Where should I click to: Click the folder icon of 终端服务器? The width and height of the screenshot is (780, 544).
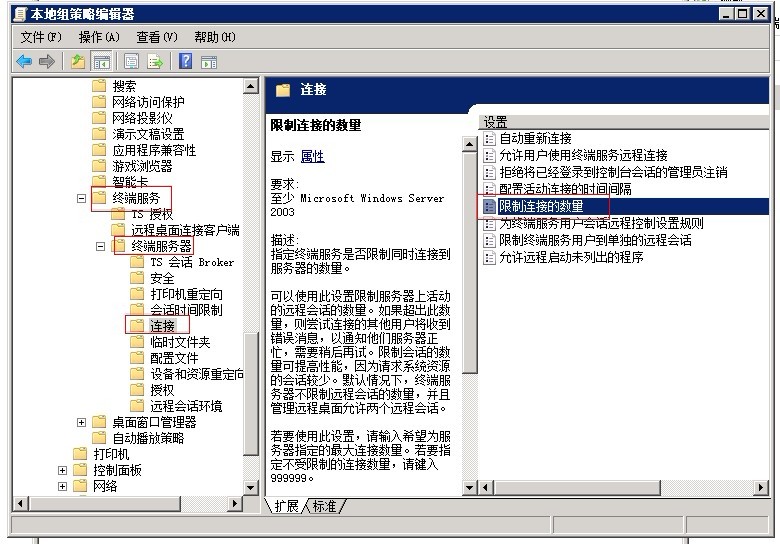[x=119, y=246]
